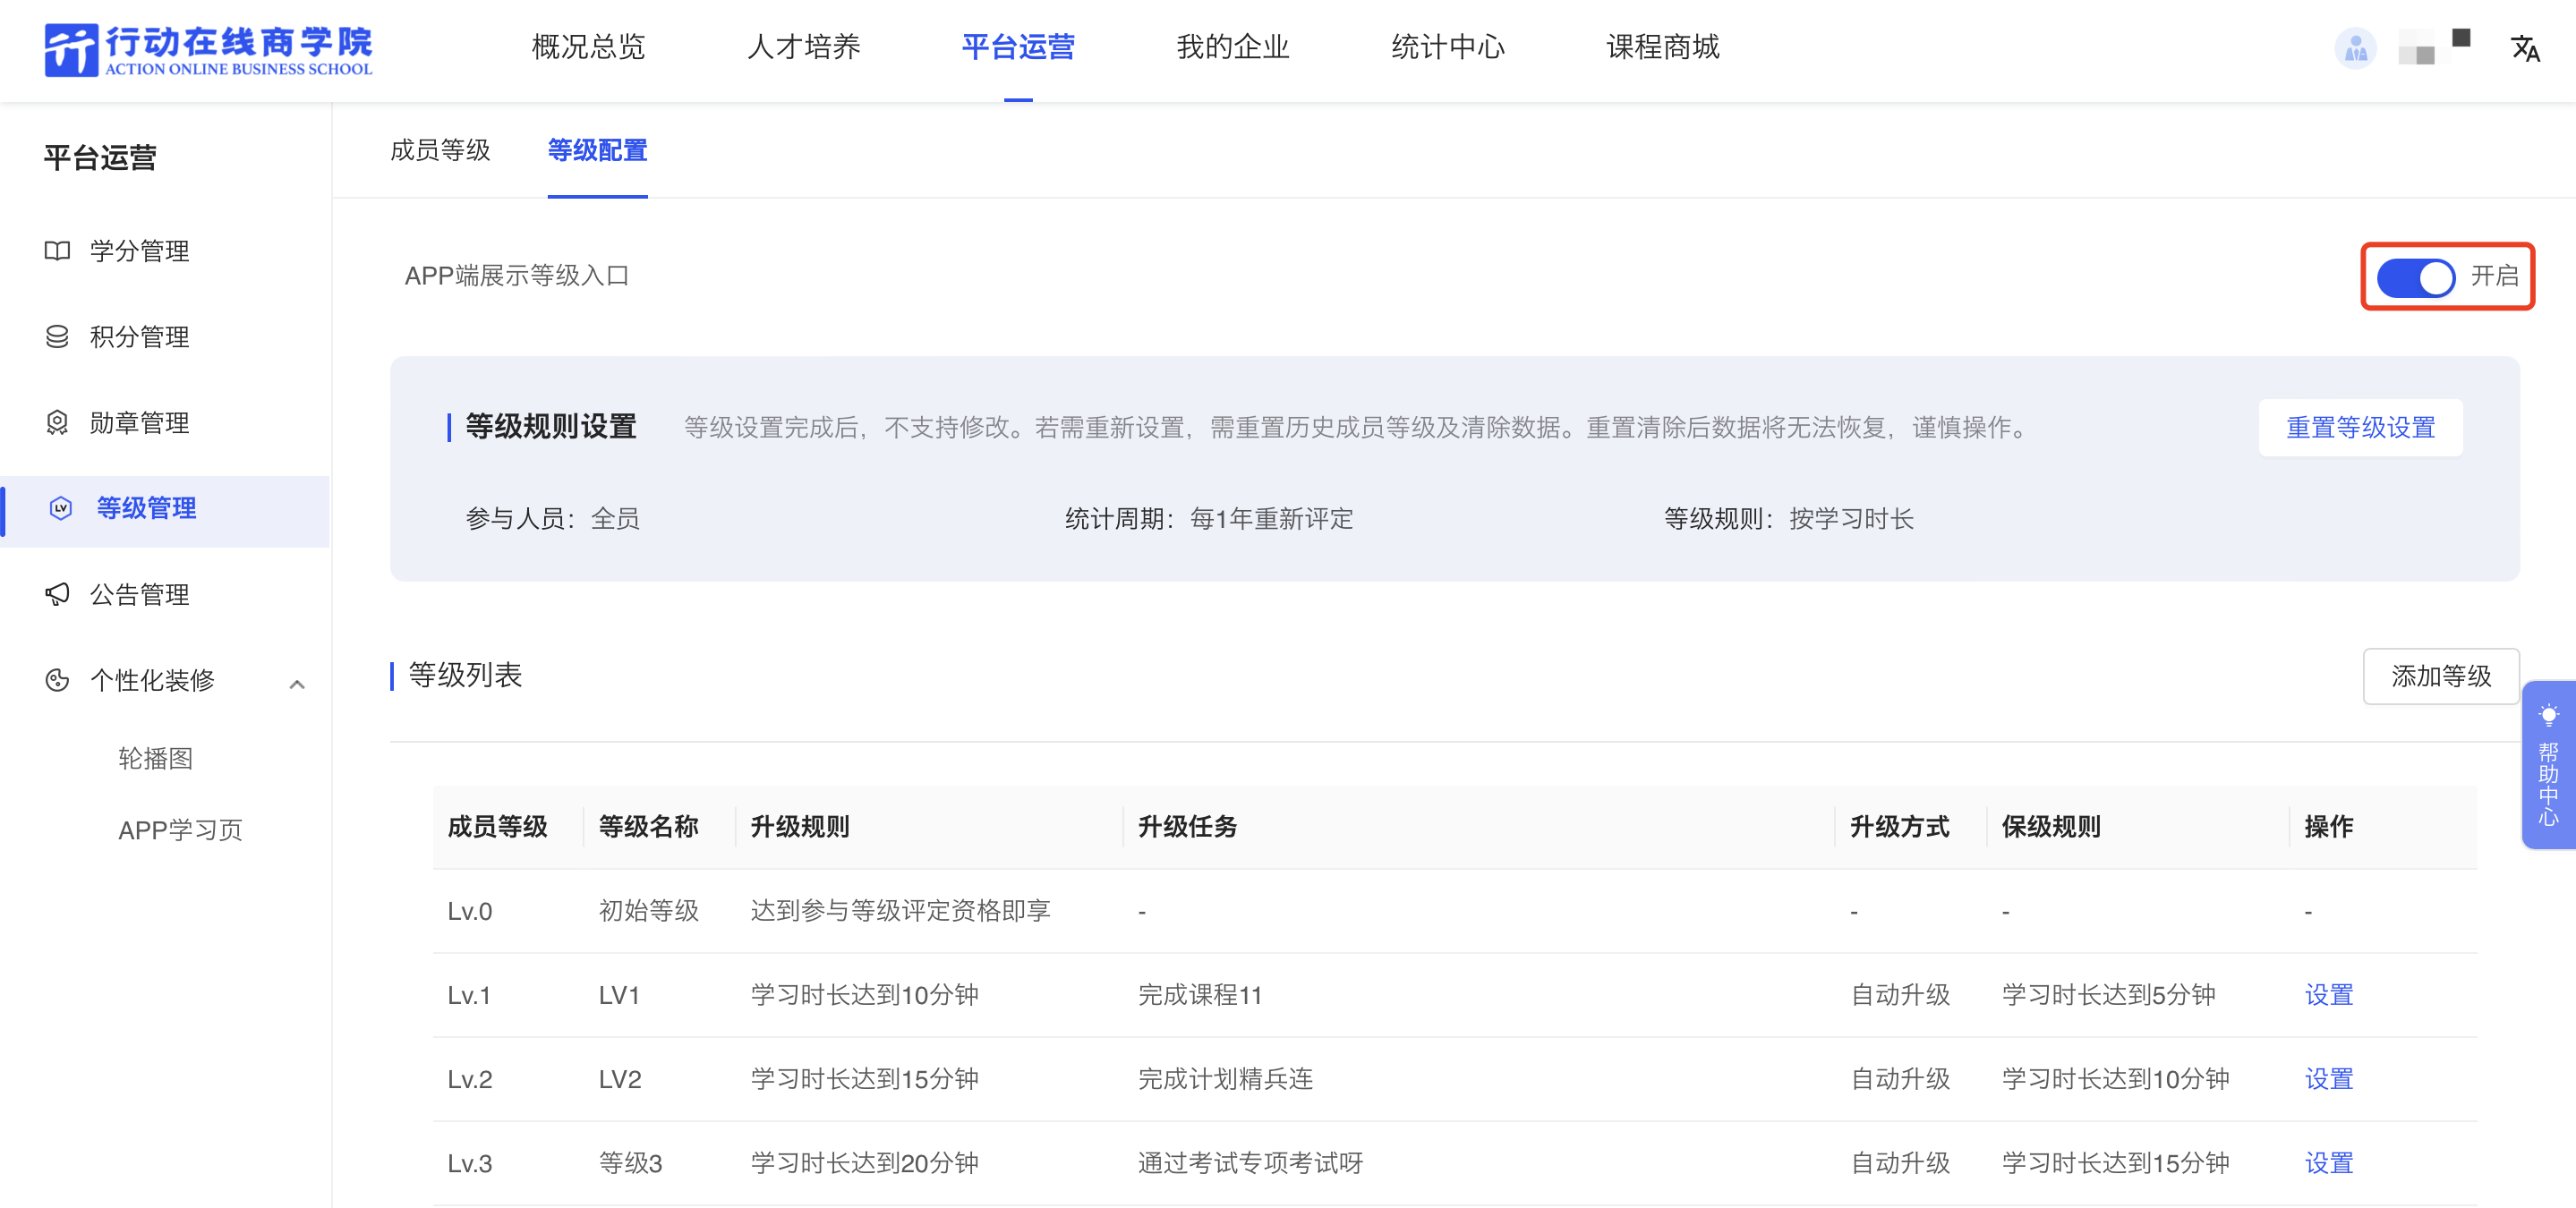The height and width of the screenshot is (1208, 2576).
Task: Open the 帮助中心 floating panel
Action: 2548,765
